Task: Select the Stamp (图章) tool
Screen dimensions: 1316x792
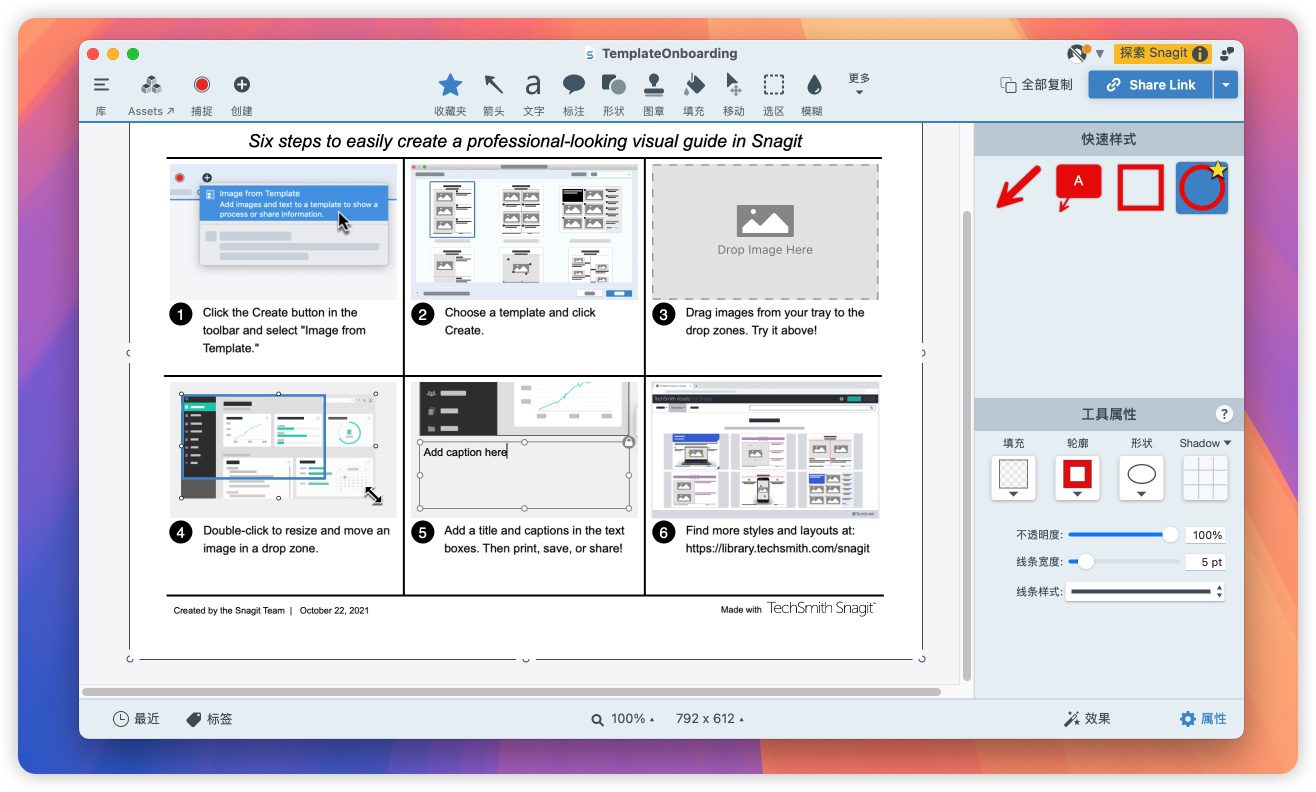Action: [654, 94]
